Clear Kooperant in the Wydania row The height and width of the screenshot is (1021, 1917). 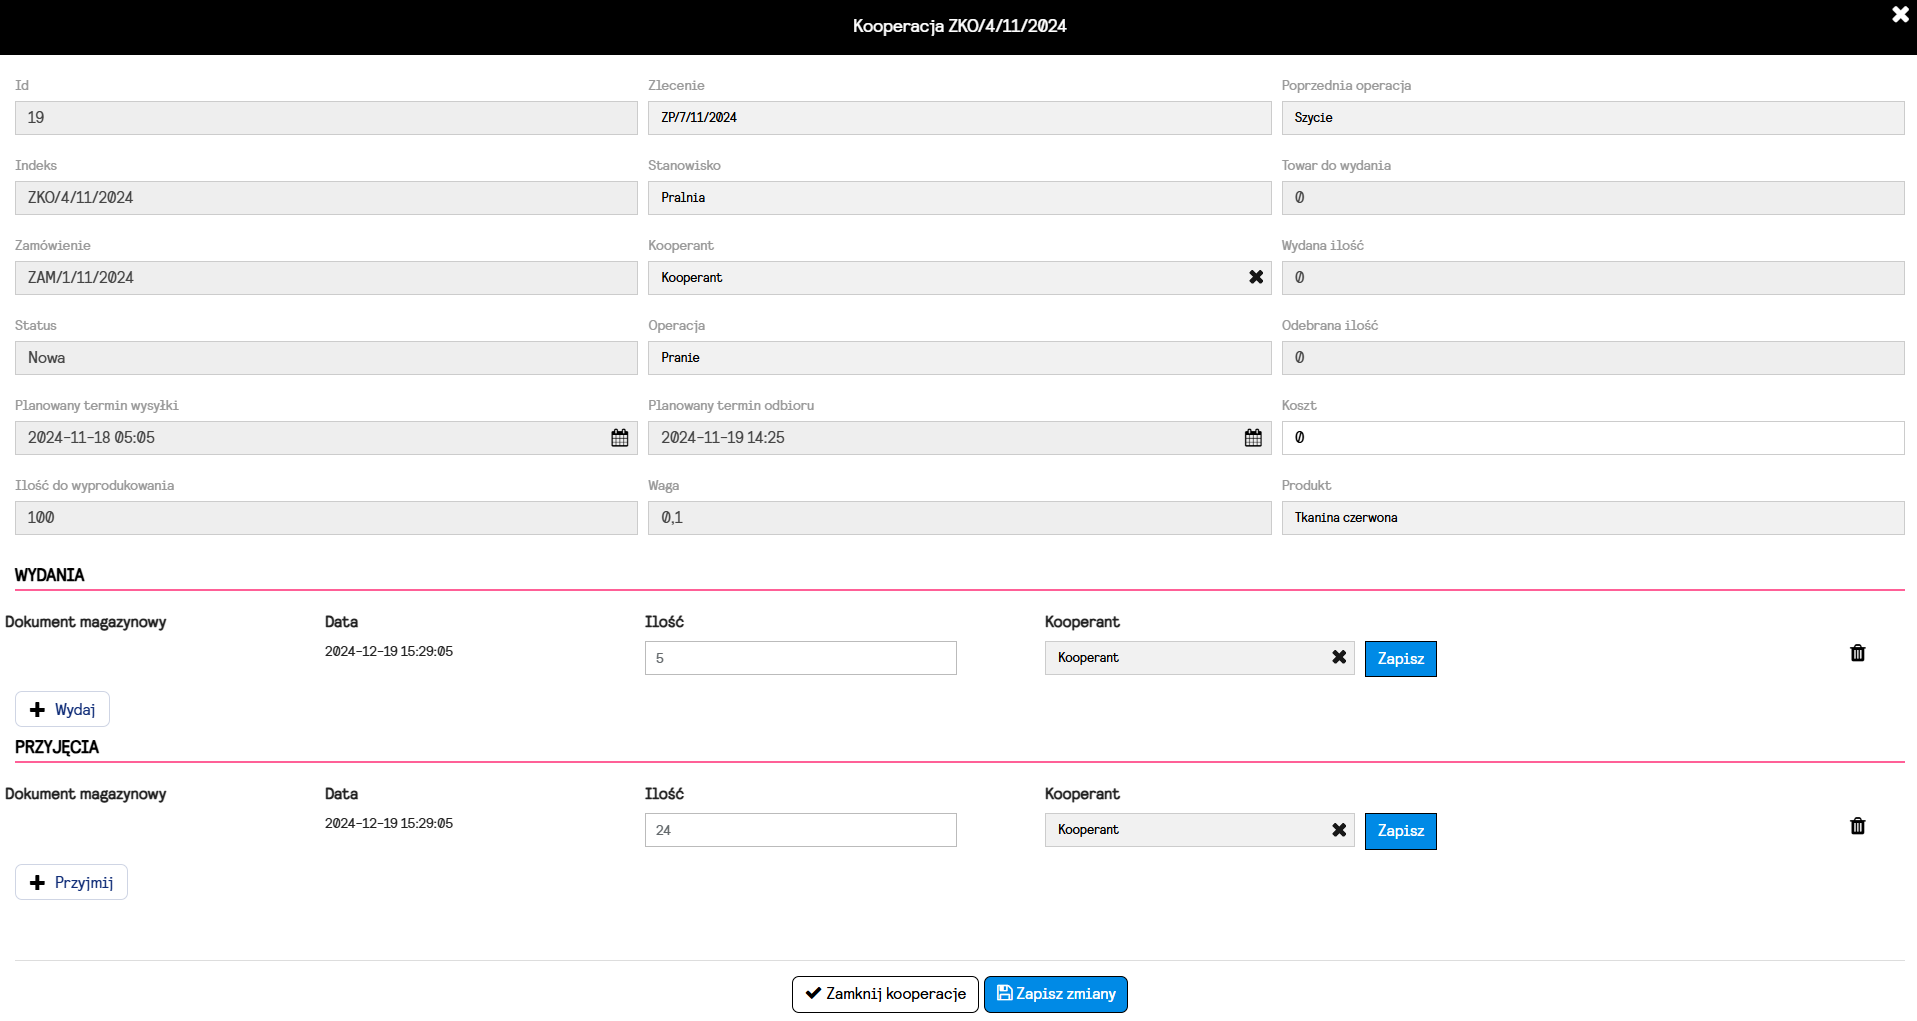click(x=1339, y=657)
